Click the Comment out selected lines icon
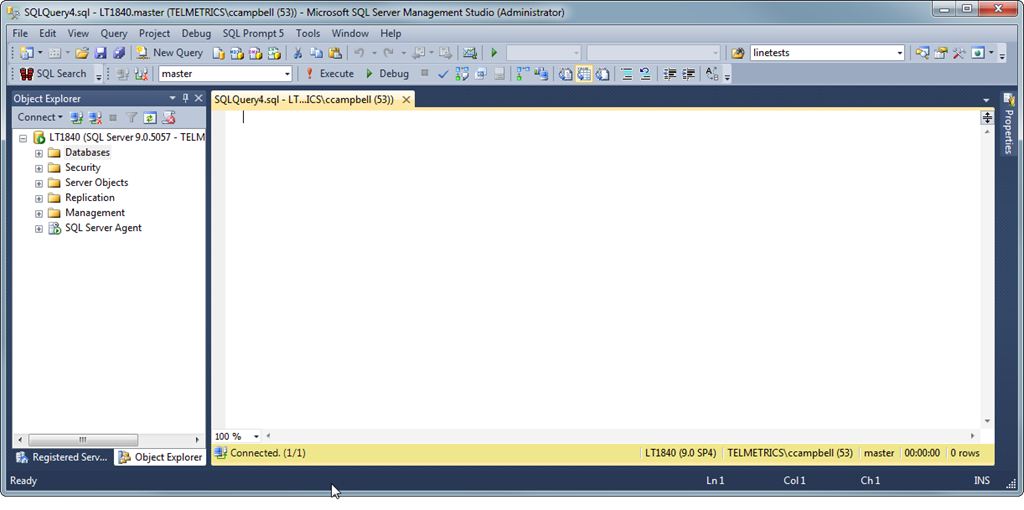Image resolution: width=1024 pixels, height=510 pixels. [626, 74]
